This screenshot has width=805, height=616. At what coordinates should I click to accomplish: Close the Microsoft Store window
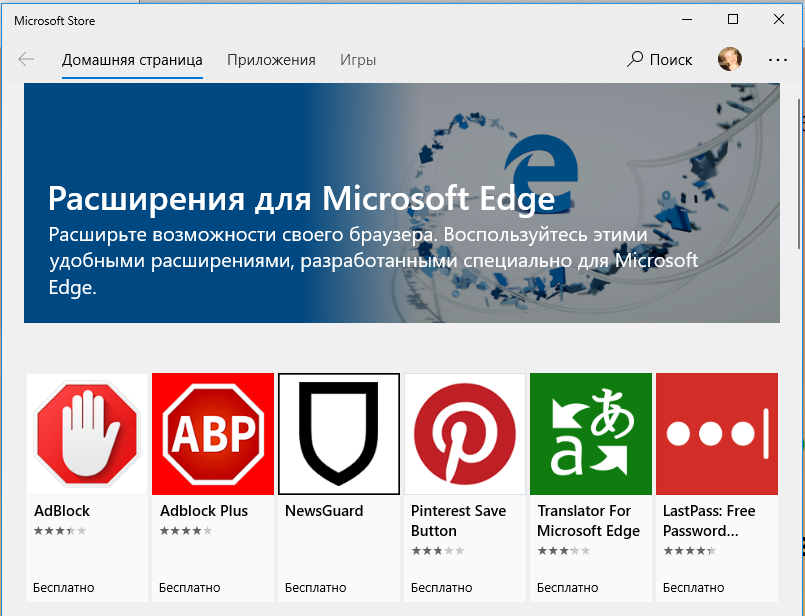point(779,20)
